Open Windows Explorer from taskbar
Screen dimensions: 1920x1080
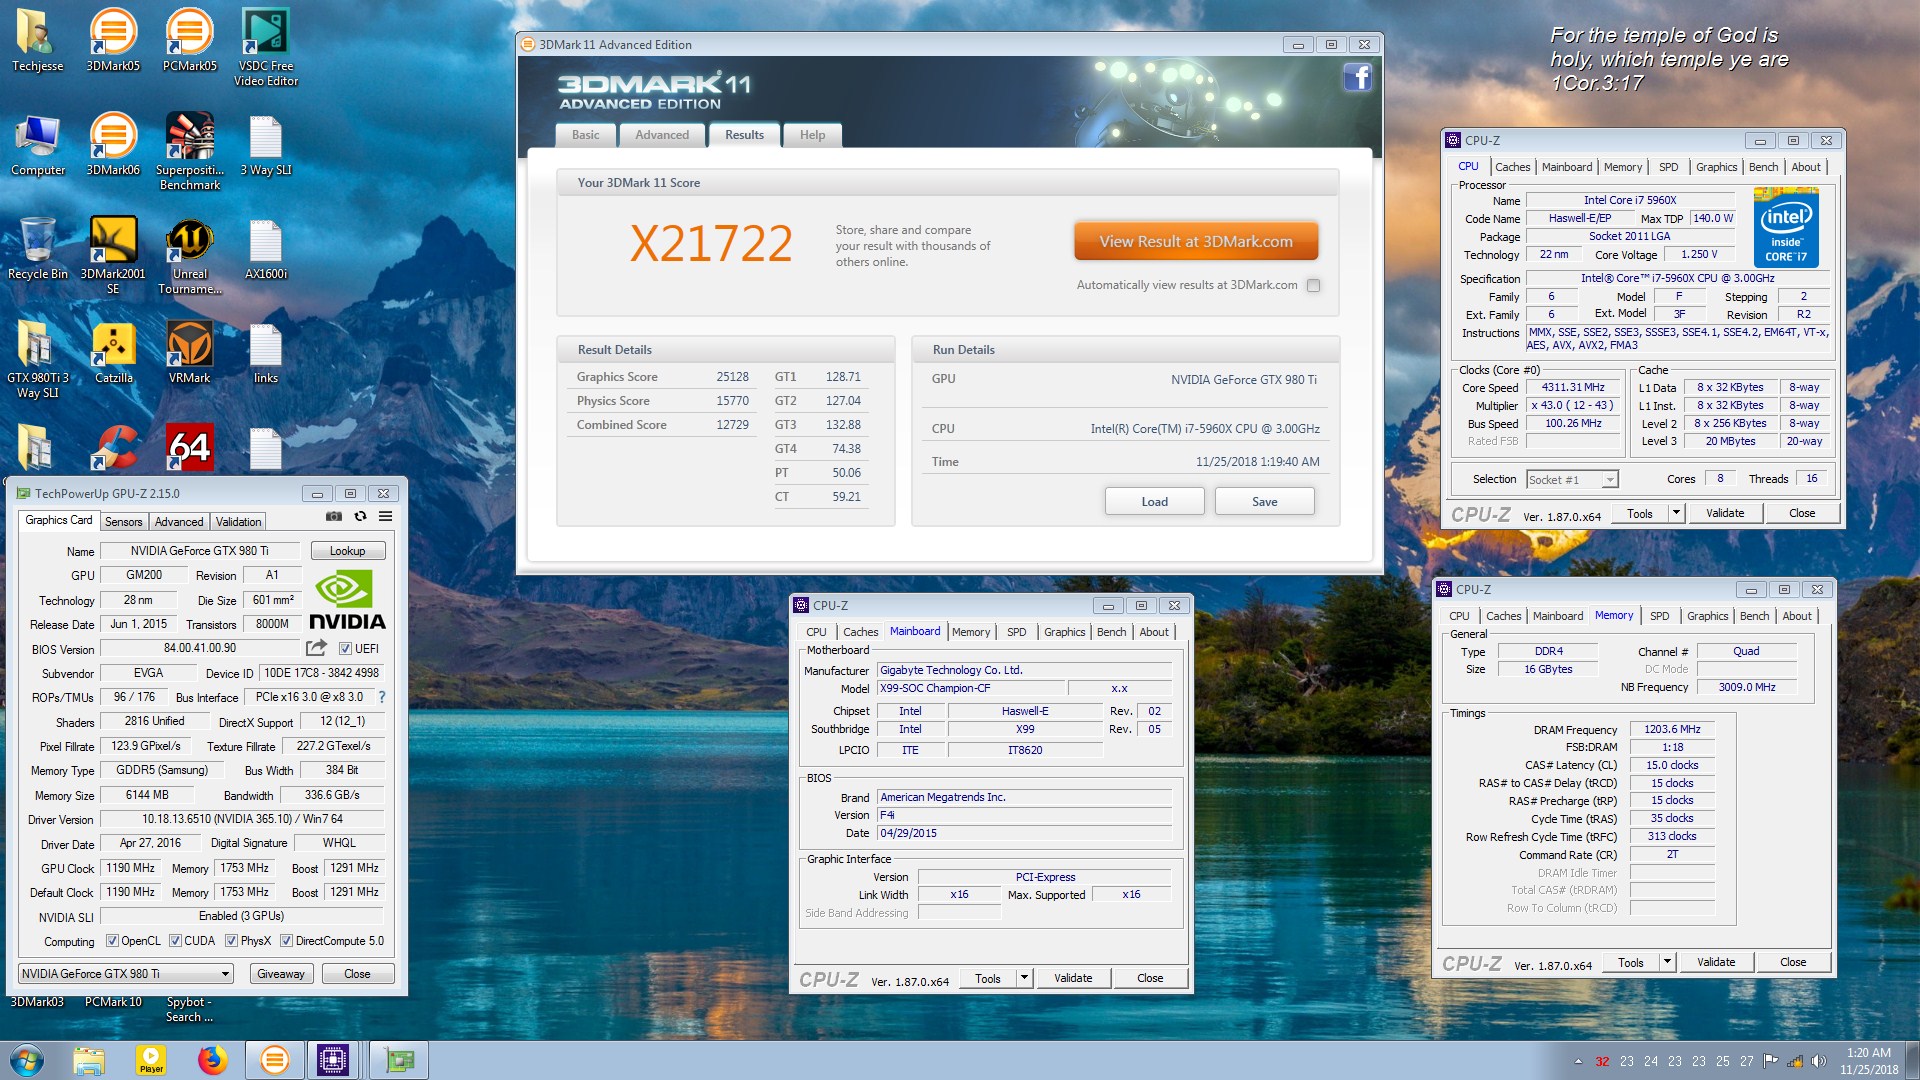pos(89,1060)
